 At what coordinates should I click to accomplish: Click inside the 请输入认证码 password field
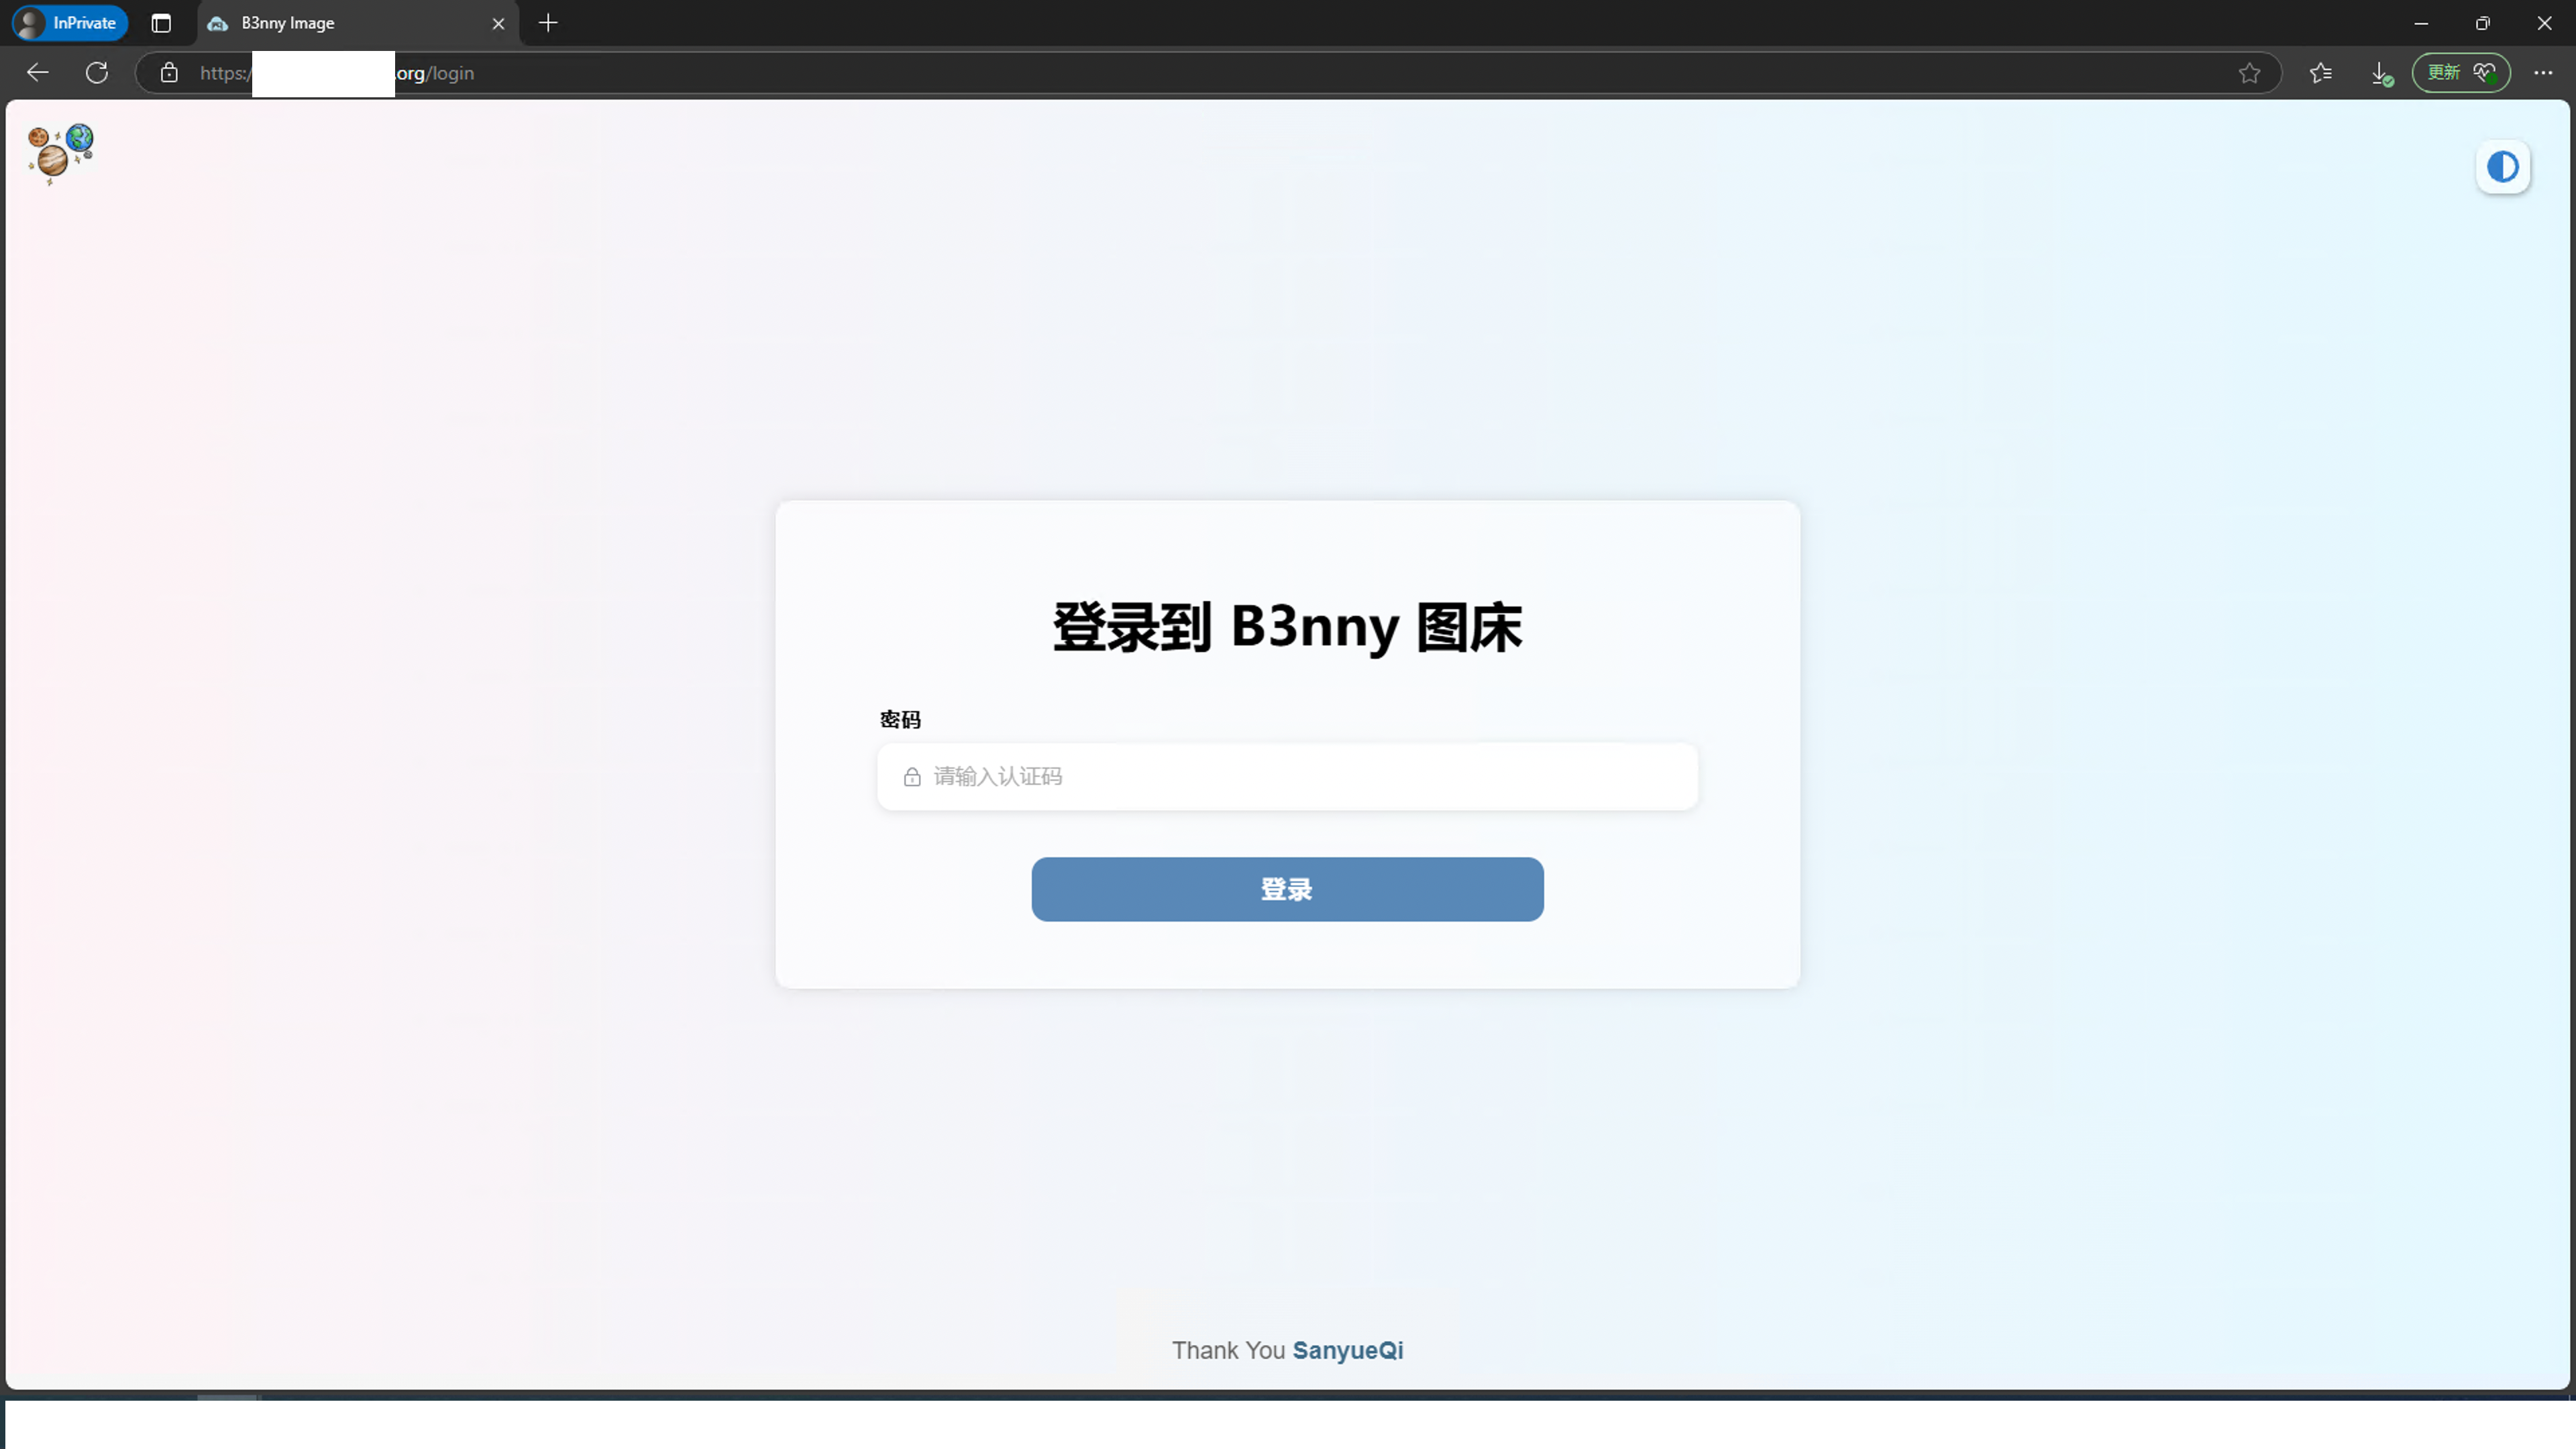tap(1286, 776)
